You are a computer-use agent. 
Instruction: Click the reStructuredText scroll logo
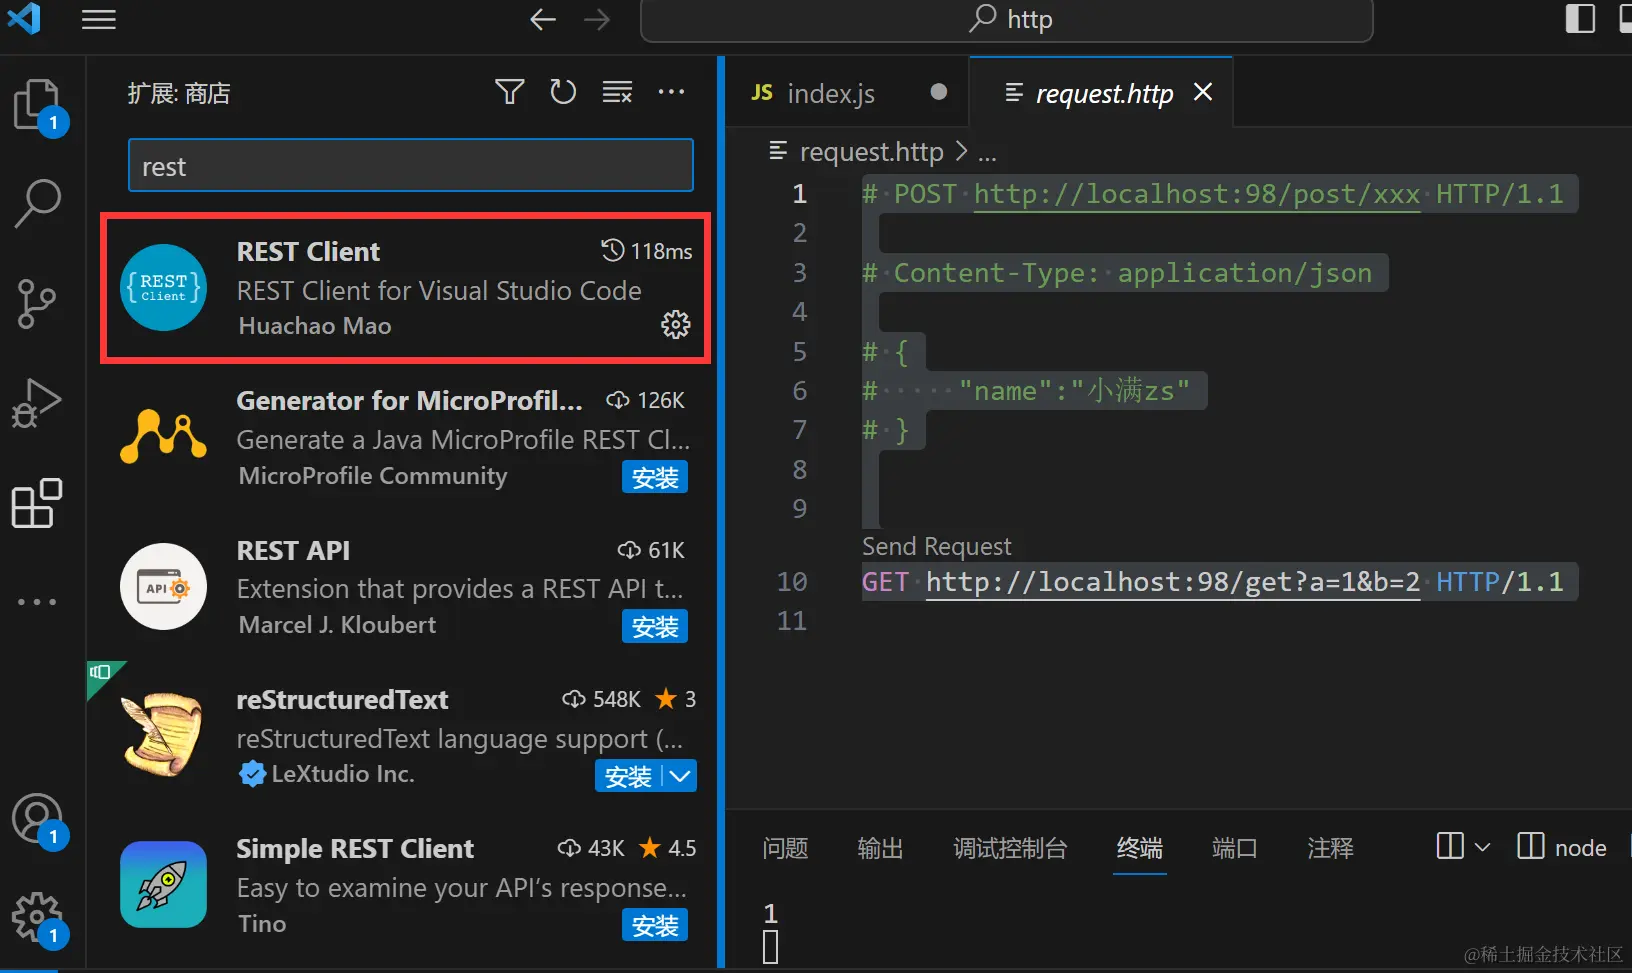click(163, 735)
